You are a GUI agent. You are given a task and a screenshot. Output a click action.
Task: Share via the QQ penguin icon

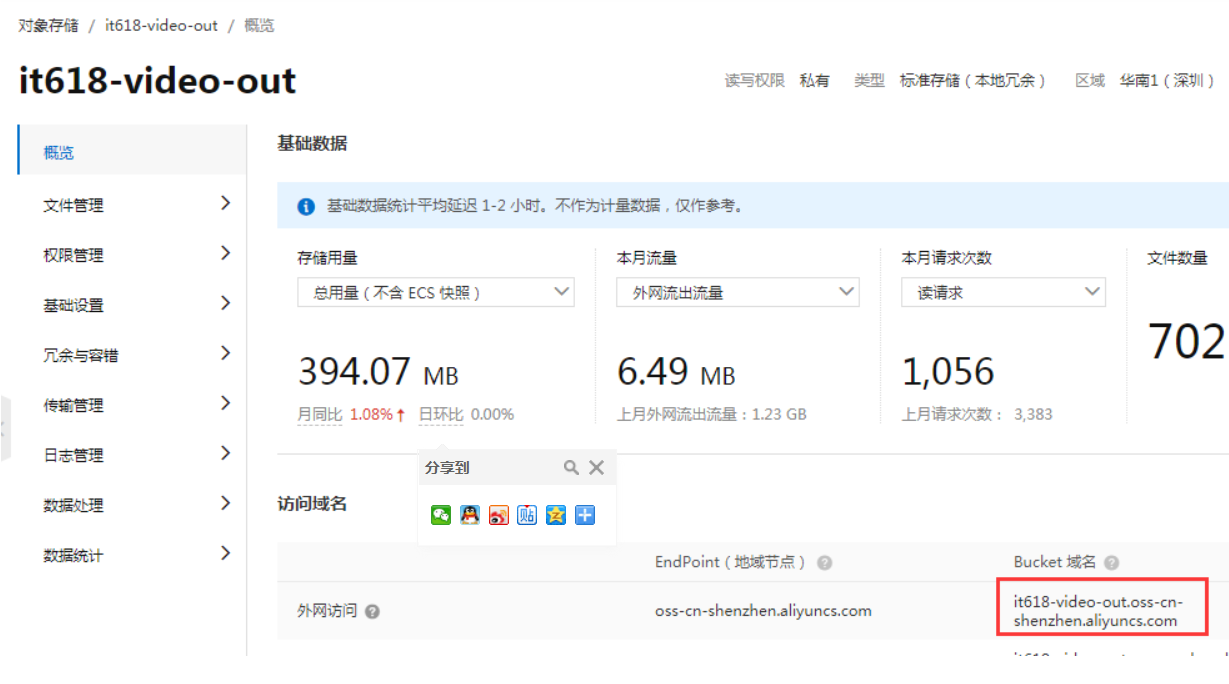pos(470,515)
